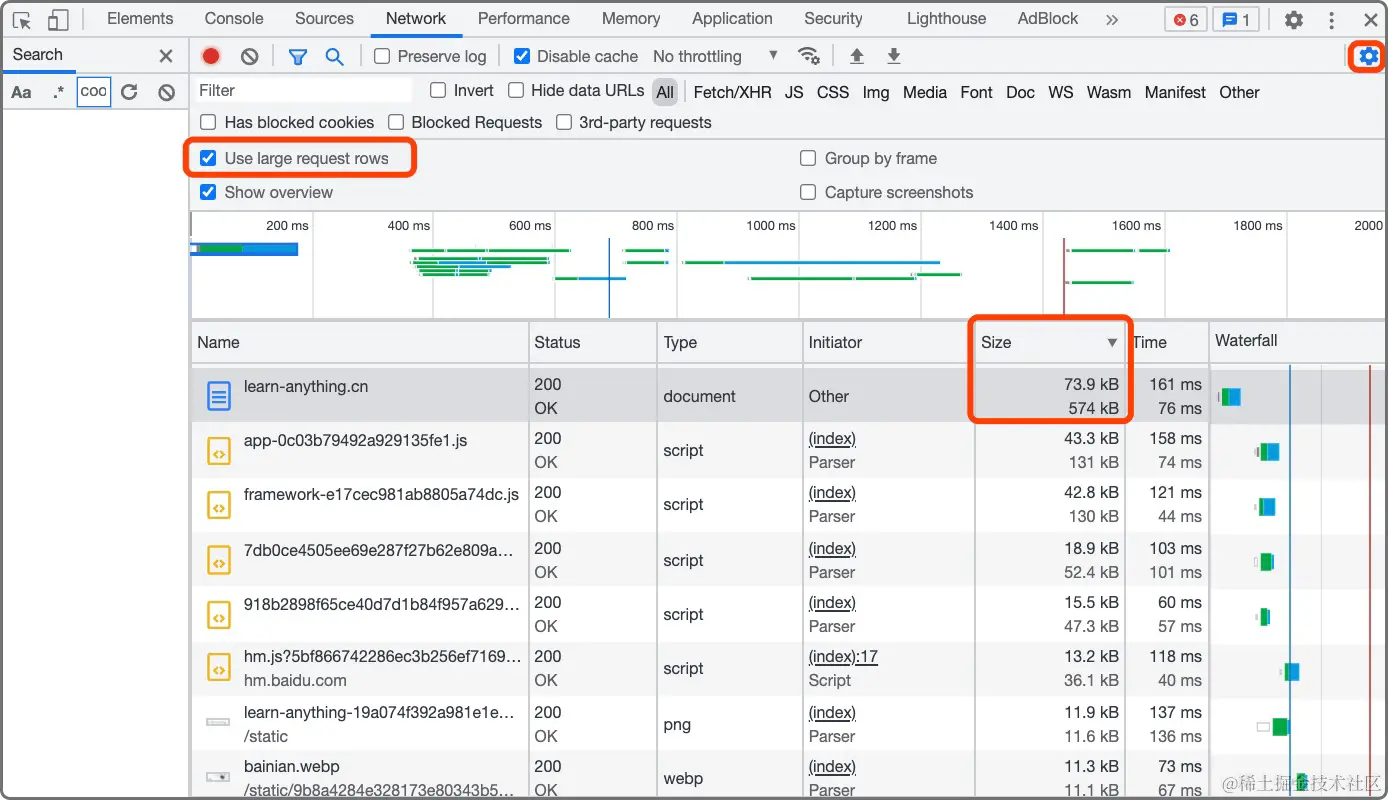This screenshot has width=1388, height=800.
Task: Clear the network log with the clear icon
Action: (249, 57)
